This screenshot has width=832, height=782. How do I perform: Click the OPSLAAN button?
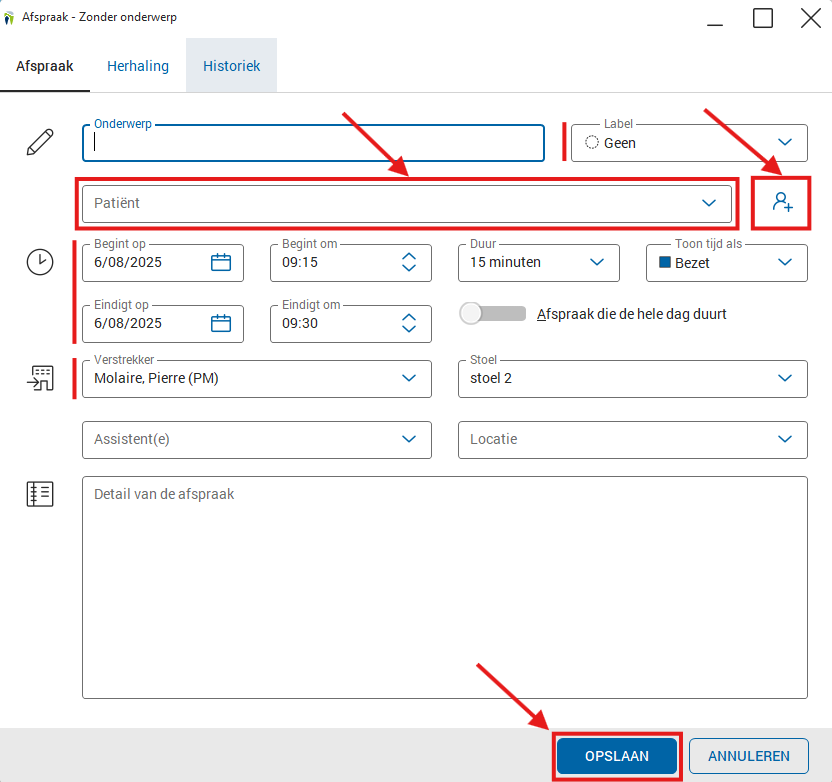[x=617, y=756]
